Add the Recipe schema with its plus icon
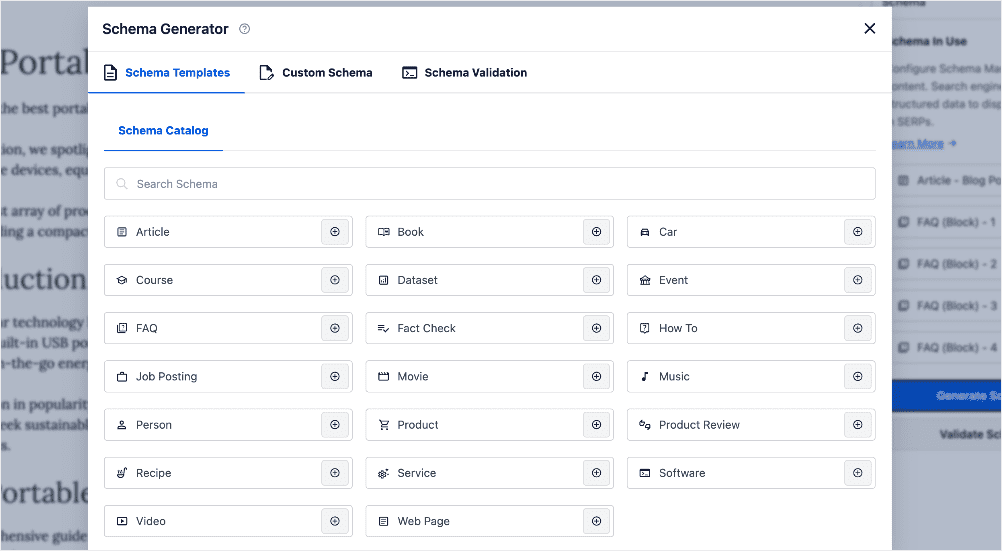 pos(335,473)
